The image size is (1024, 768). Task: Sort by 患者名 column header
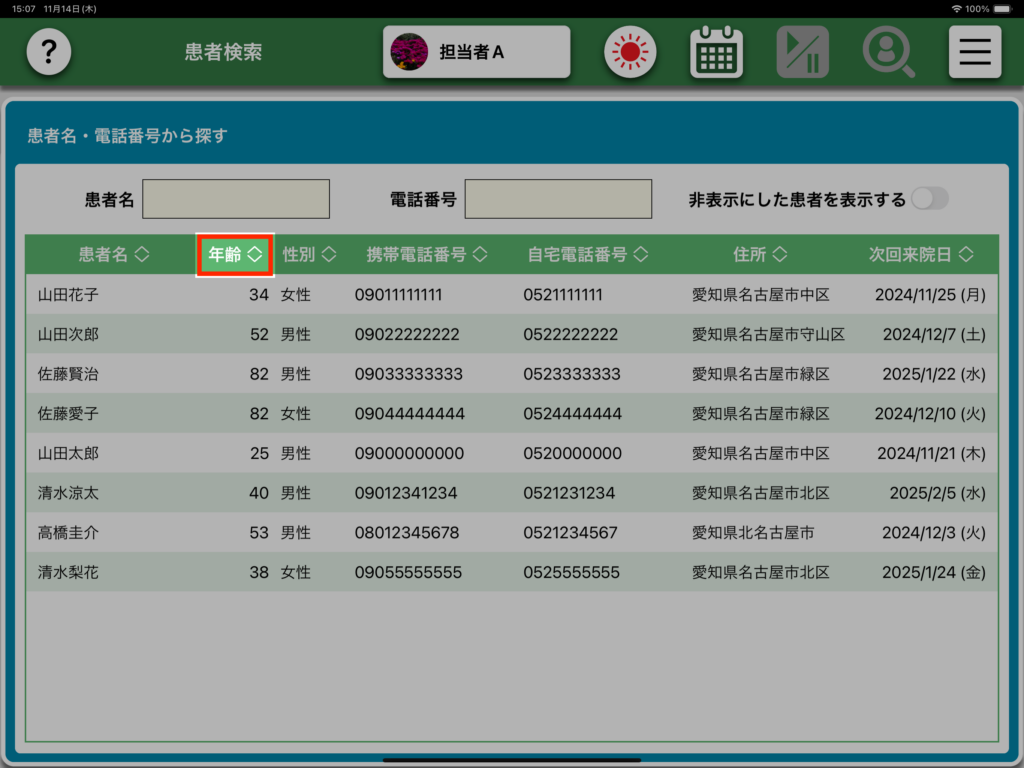(113, 255)
